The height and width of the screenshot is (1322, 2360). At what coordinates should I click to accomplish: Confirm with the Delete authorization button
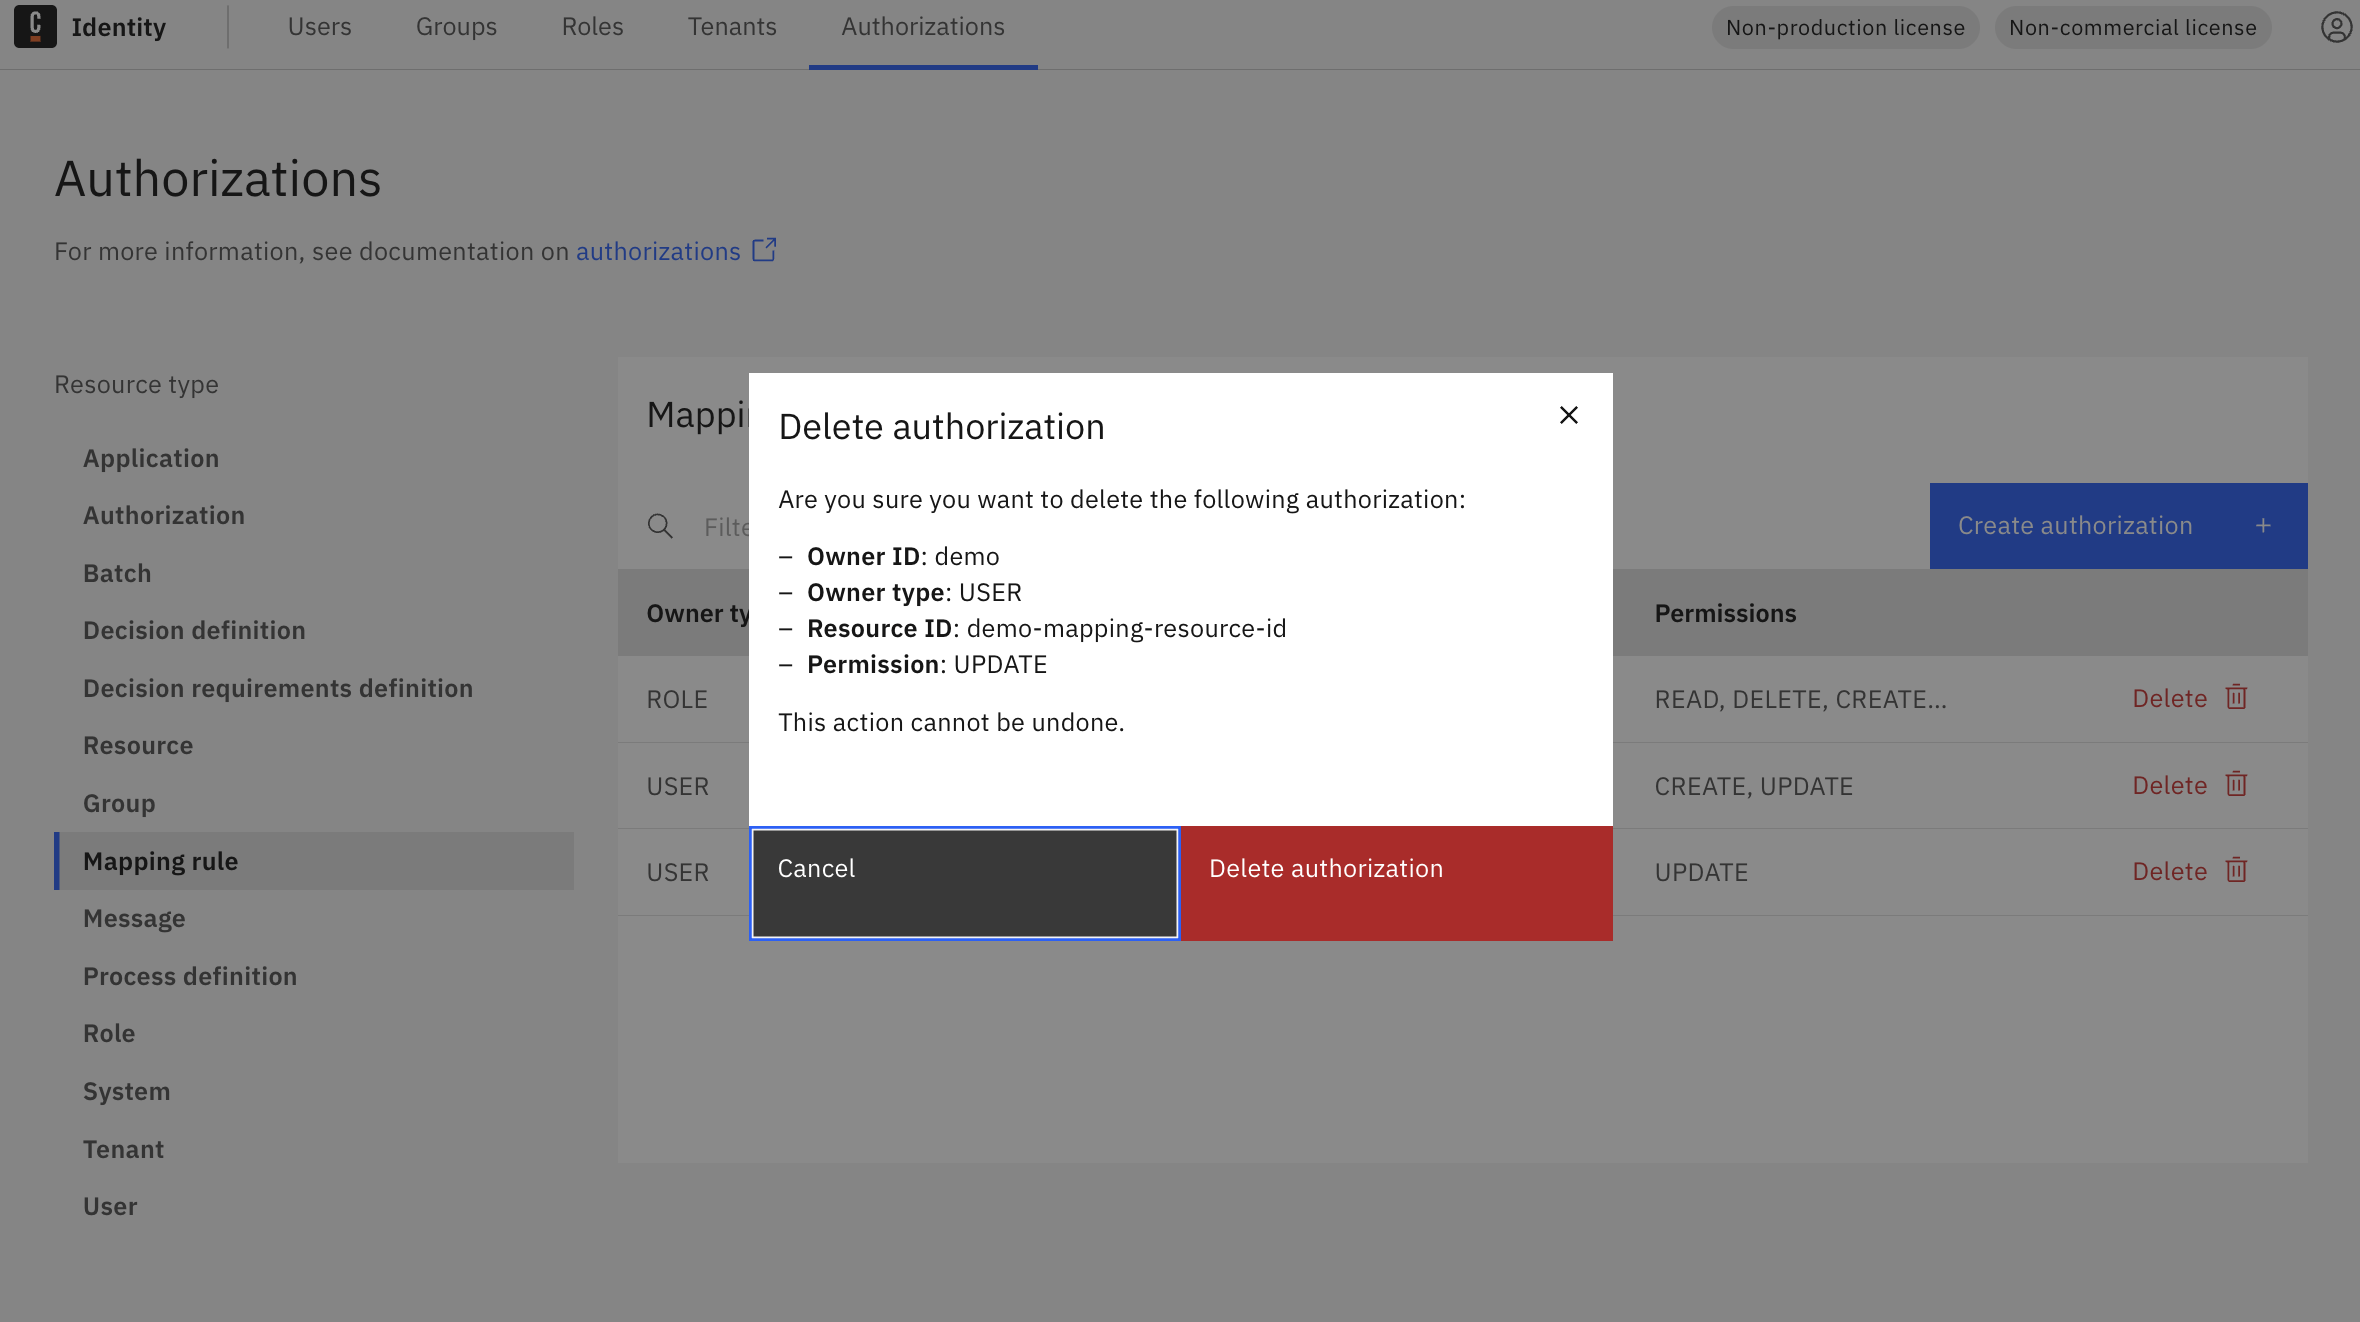pyautogui.click(x=1396, y=882)
